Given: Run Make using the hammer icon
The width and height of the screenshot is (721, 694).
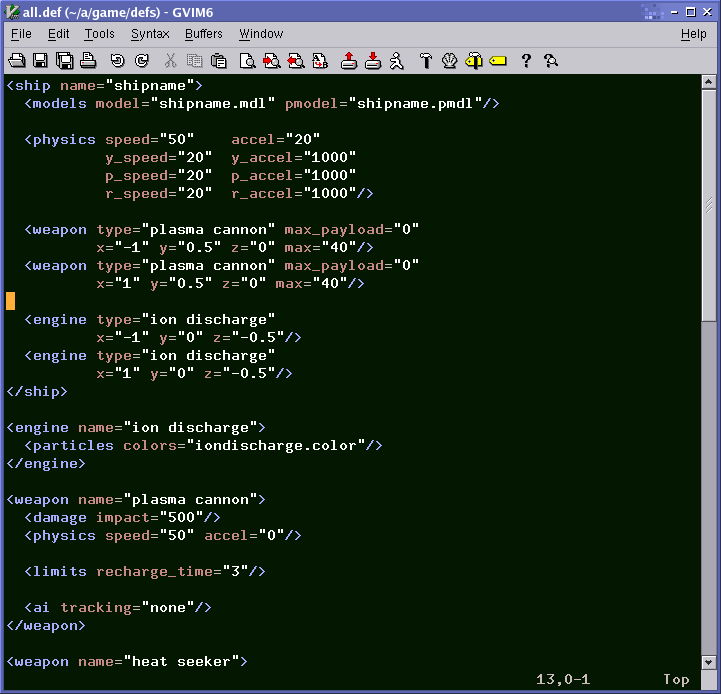Looking at the screenshot, I should click(426, 61).
